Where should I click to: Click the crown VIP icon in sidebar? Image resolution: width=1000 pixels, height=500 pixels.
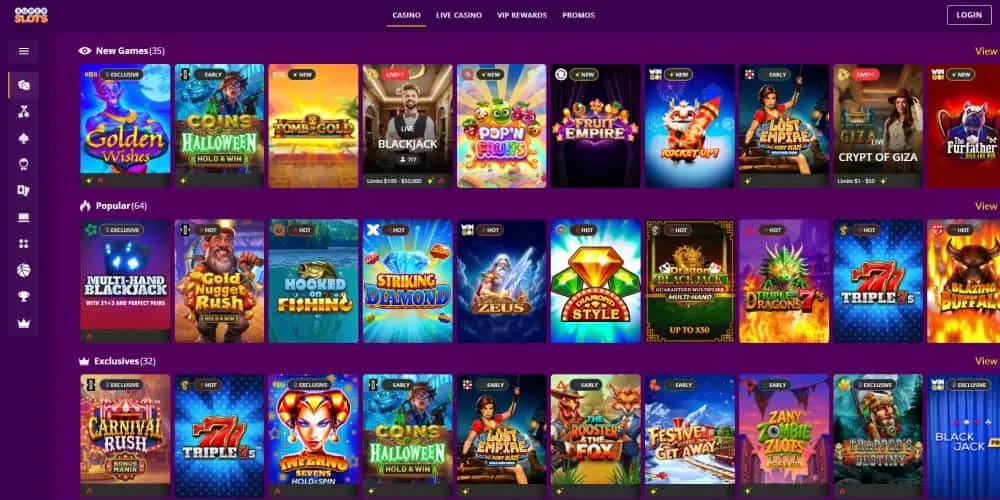(x=24, y=323)
